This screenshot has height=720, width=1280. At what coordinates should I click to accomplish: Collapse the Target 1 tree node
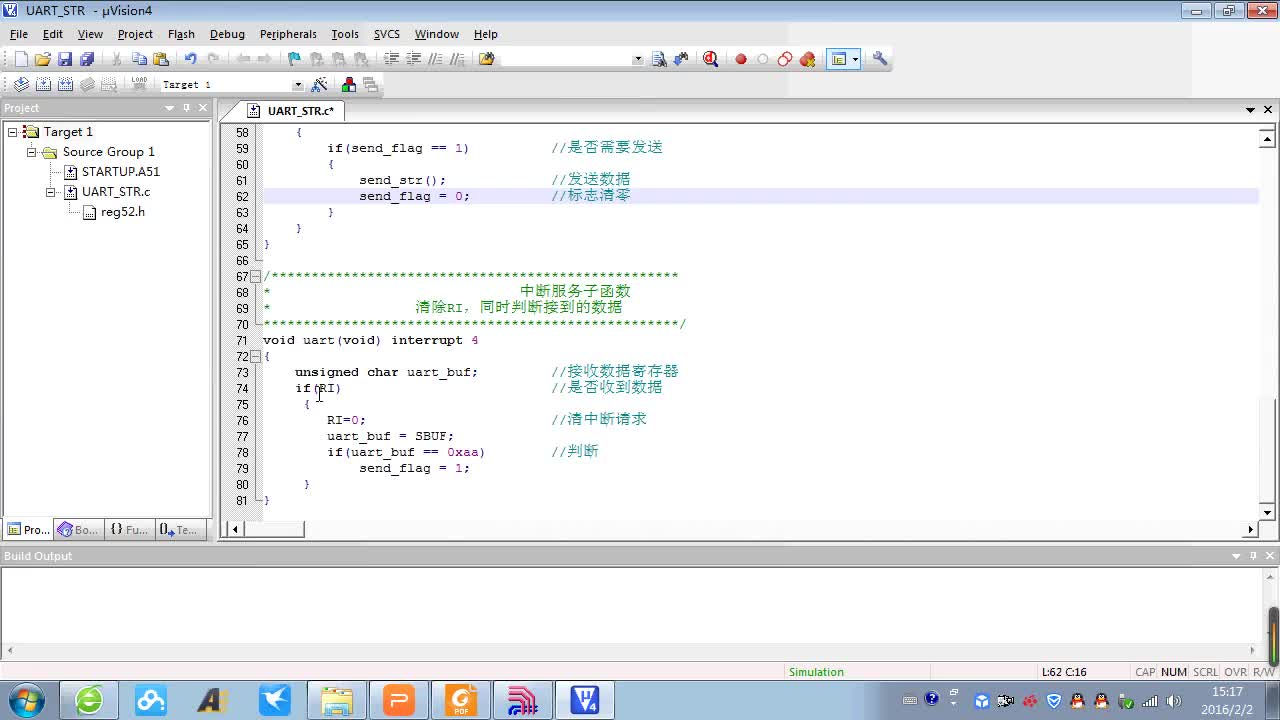[13, 132]
